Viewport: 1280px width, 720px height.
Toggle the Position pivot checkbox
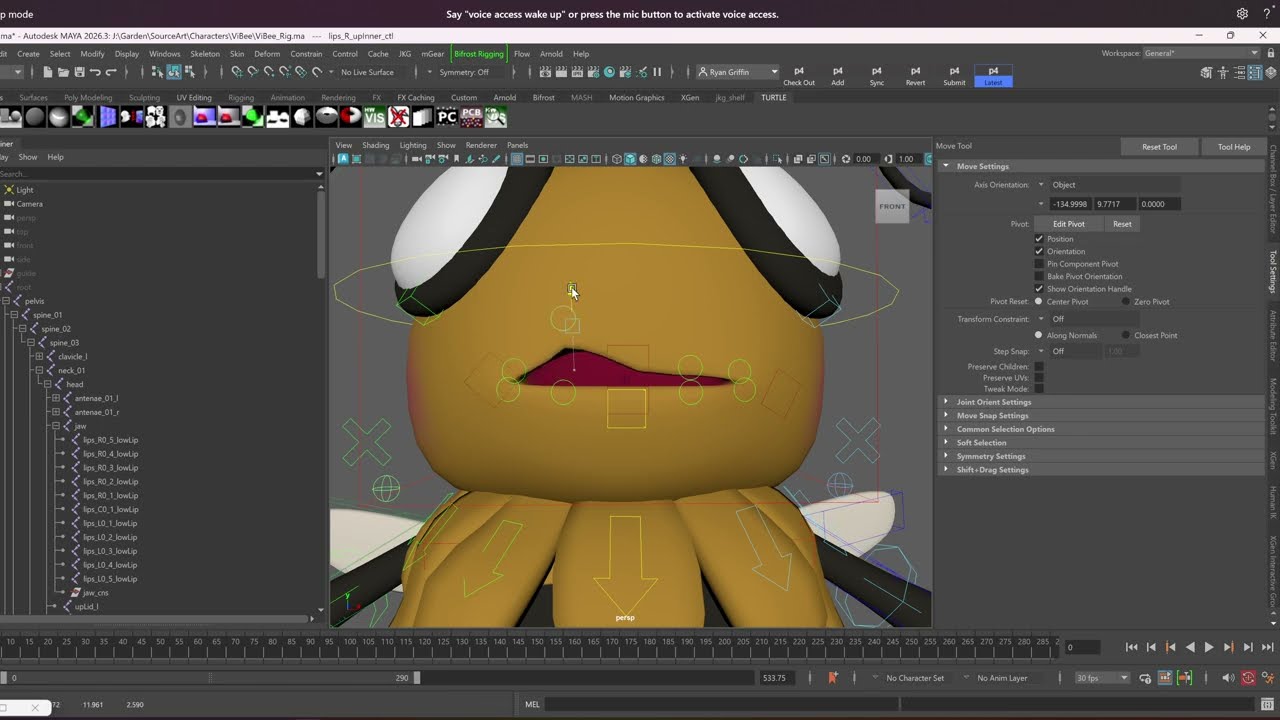point(1039,239)
